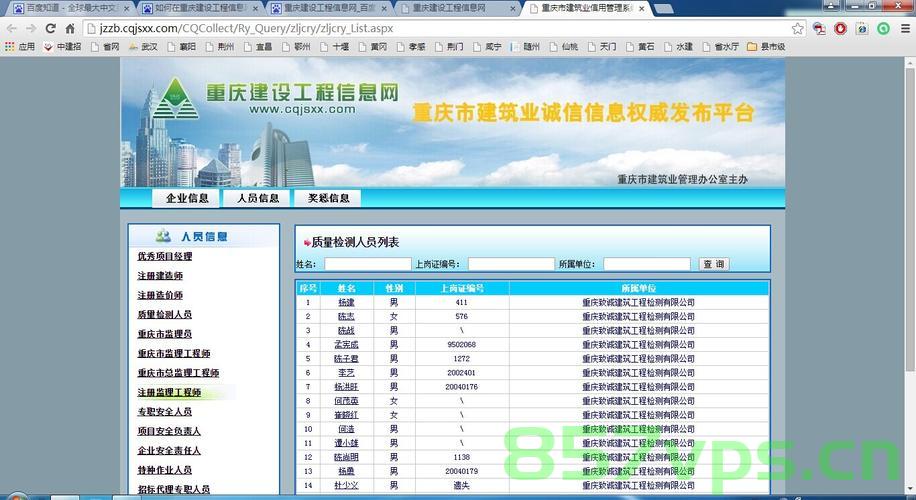The height and width of the screenshot is (500, 916).
Task: Open the 重庆市监理员 sidebar link
Action: pos(165,334)
